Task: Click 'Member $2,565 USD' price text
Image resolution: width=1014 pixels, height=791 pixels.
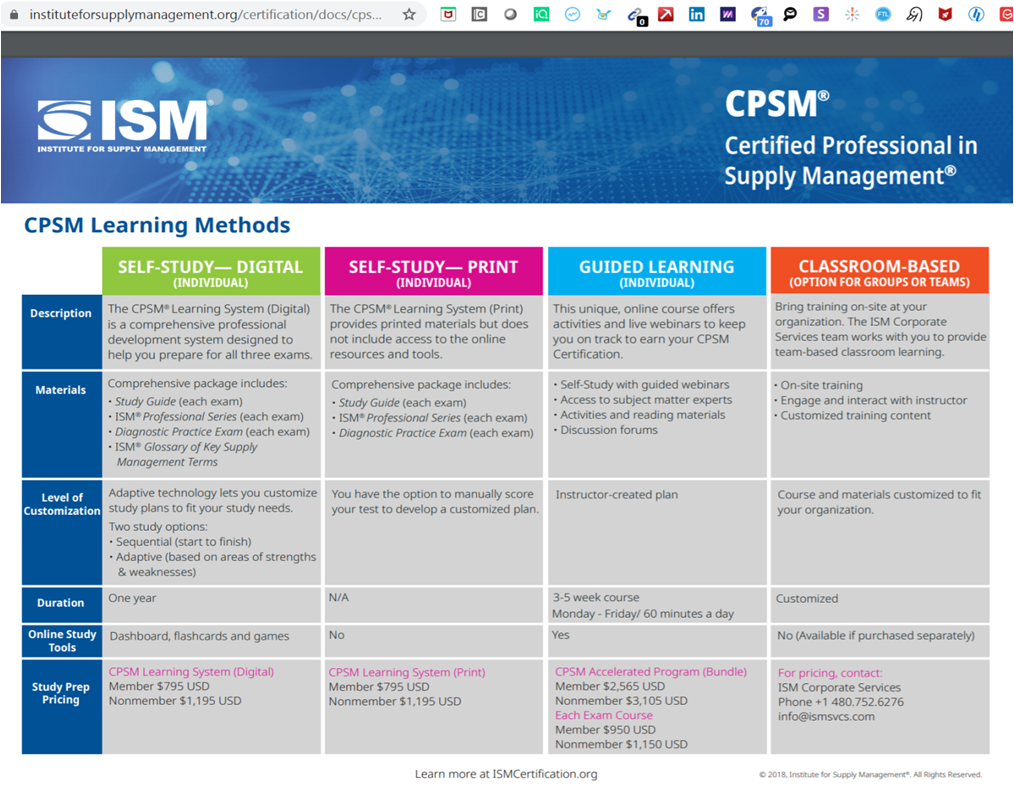Action: (x=610, y=686)
